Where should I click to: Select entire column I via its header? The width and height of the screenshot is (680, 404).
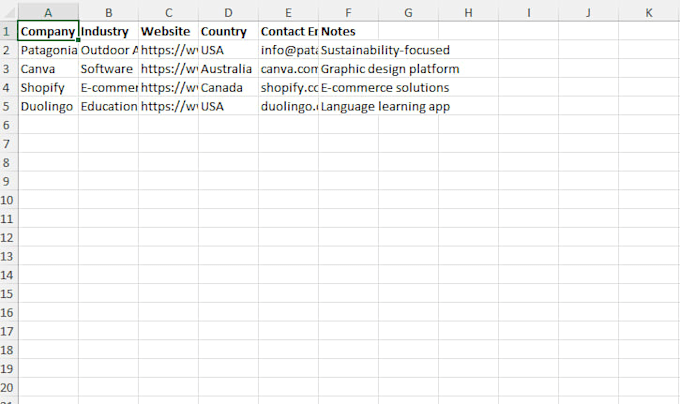(529, 13)
